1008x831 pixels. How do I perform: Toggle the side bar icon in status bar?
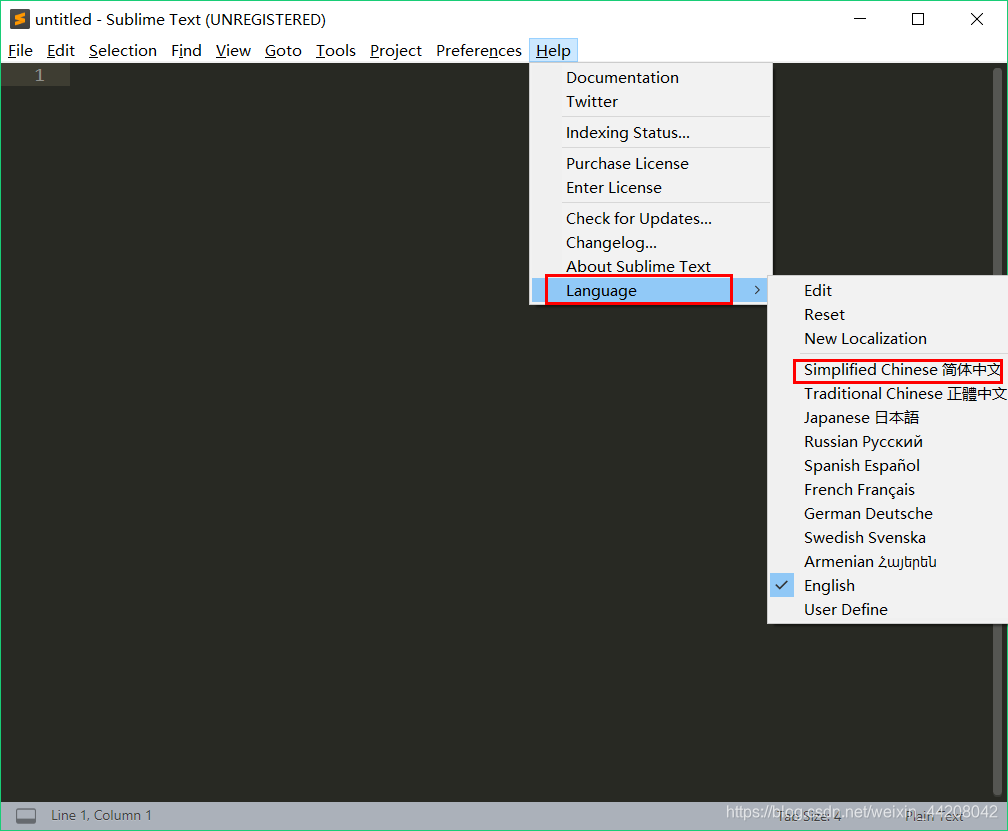(26, 816)
